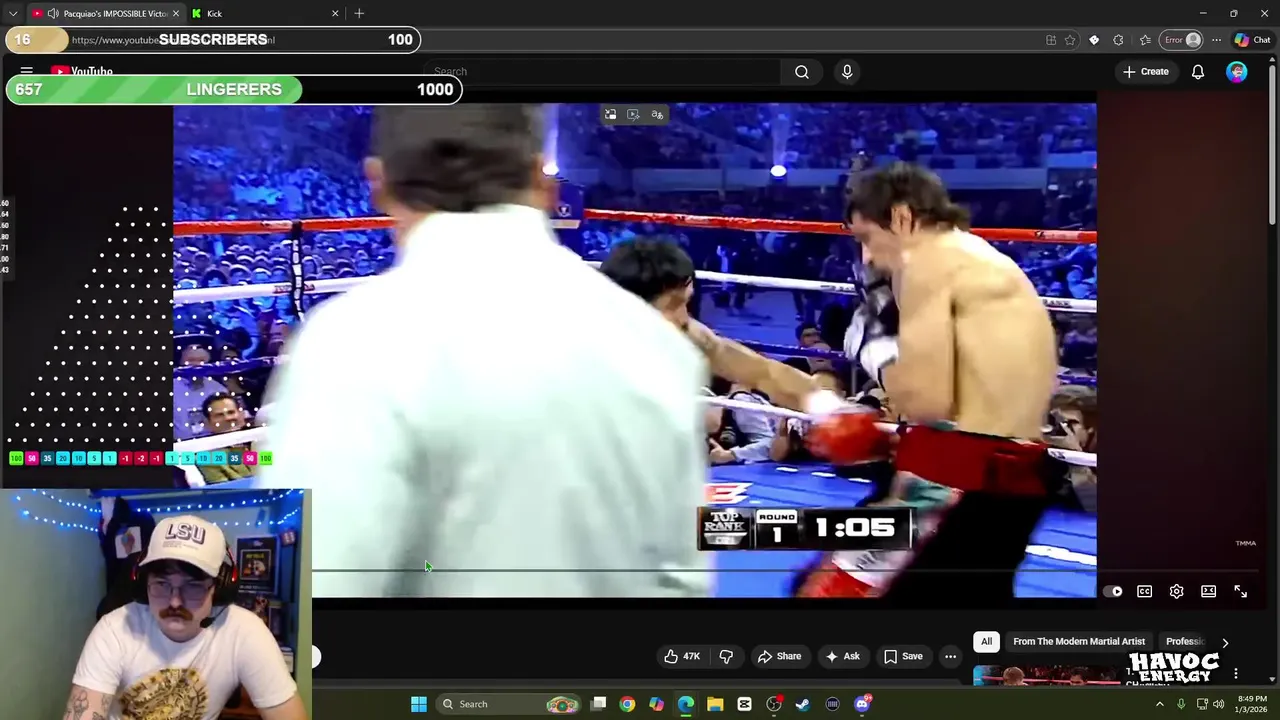Open the YouTube notifications bell

(x=1198, y=71)
